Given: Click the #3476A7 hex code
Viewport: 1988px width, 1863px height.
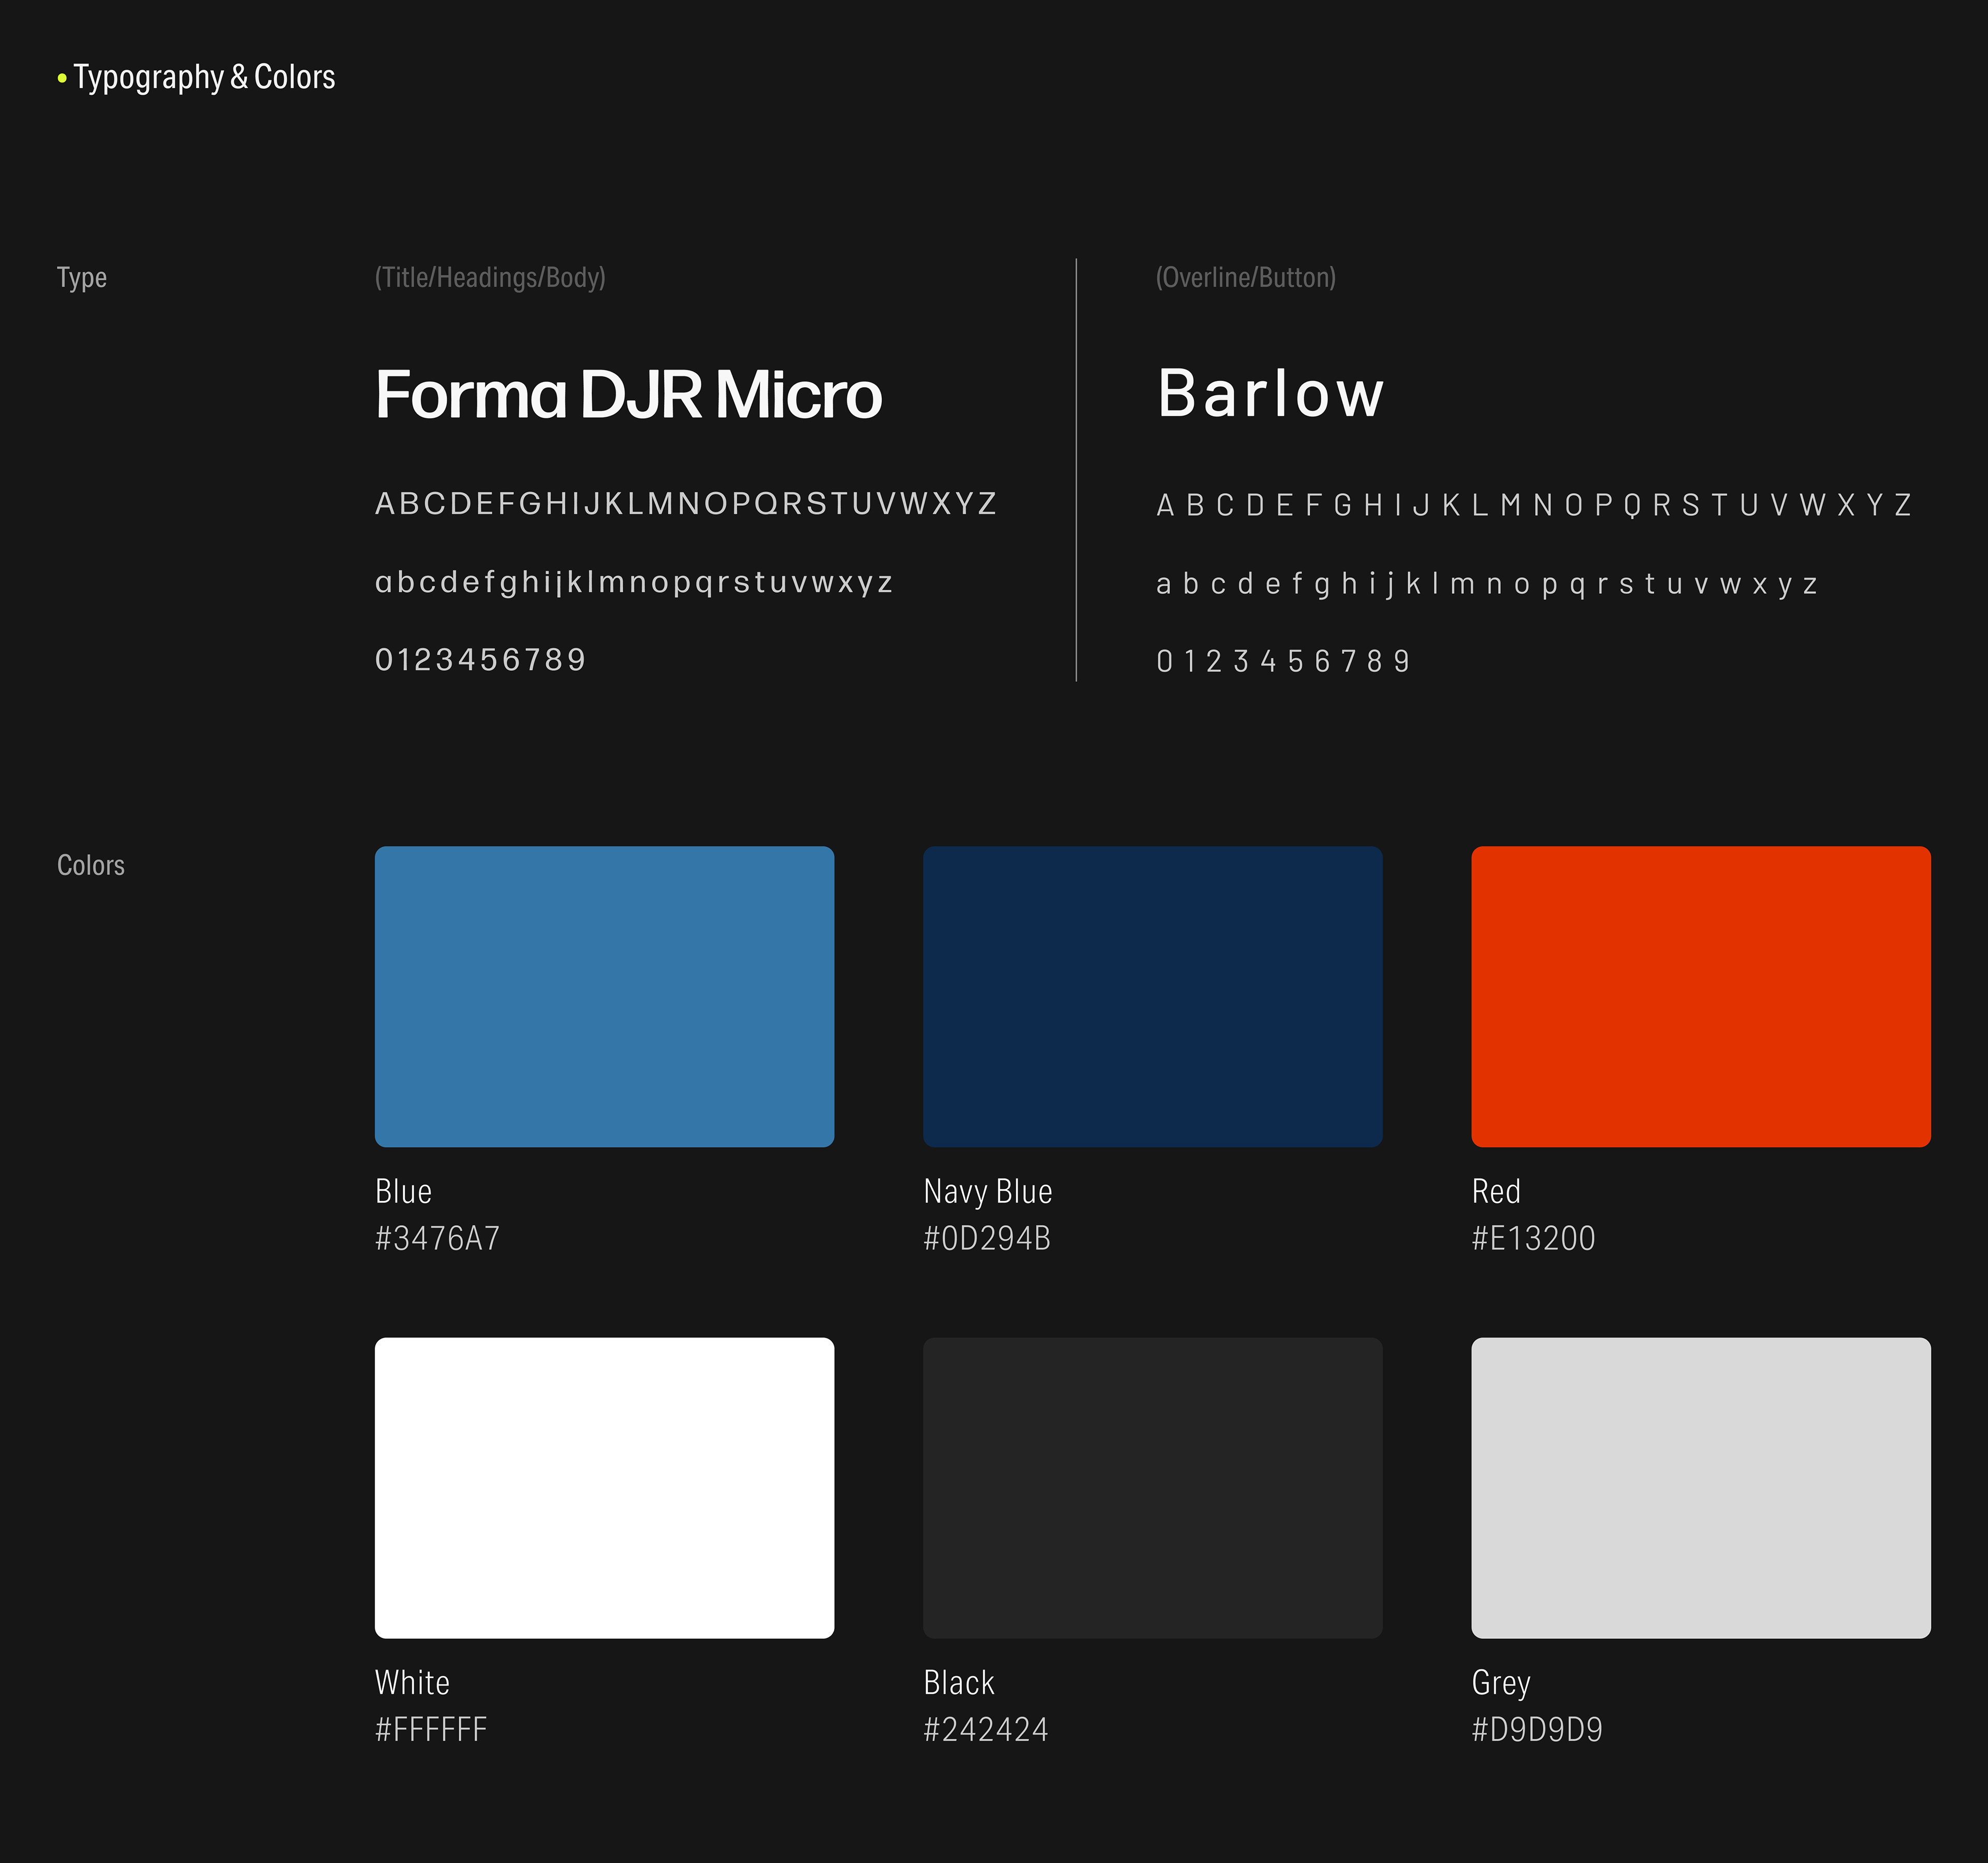Looking at the screenshot, I should (437, 1238).
